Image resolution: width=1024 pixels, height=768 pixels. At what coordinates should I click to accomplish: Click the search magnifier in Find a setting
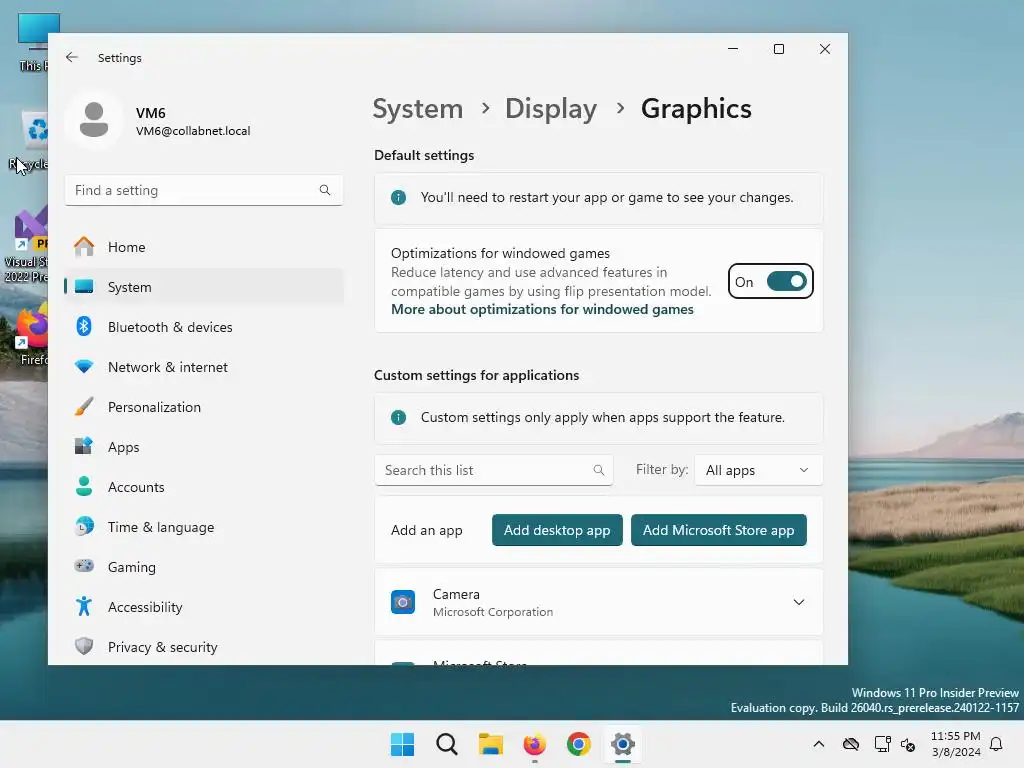325,190
